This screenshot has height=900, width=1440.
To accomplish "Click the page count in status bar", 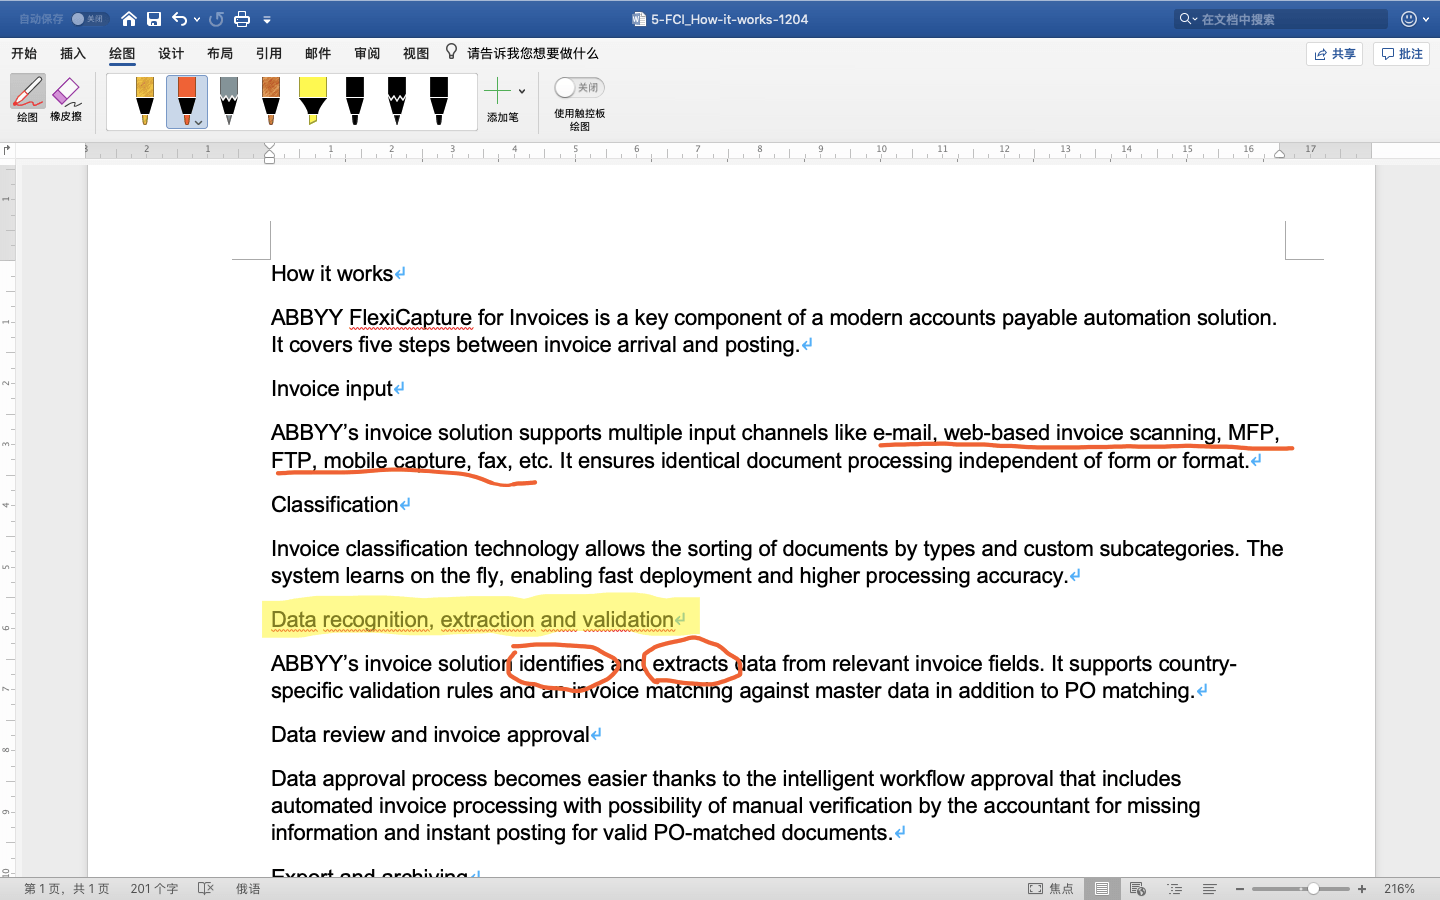I will pos(67,889).
